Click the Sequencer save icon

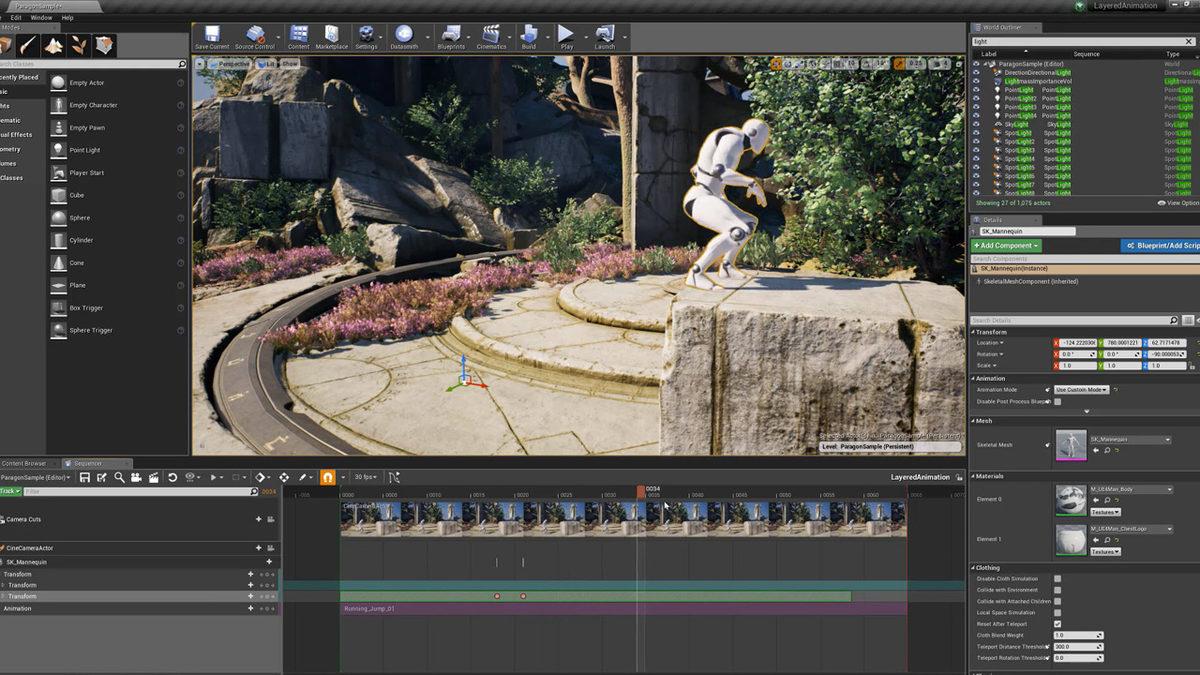(85, 478)
